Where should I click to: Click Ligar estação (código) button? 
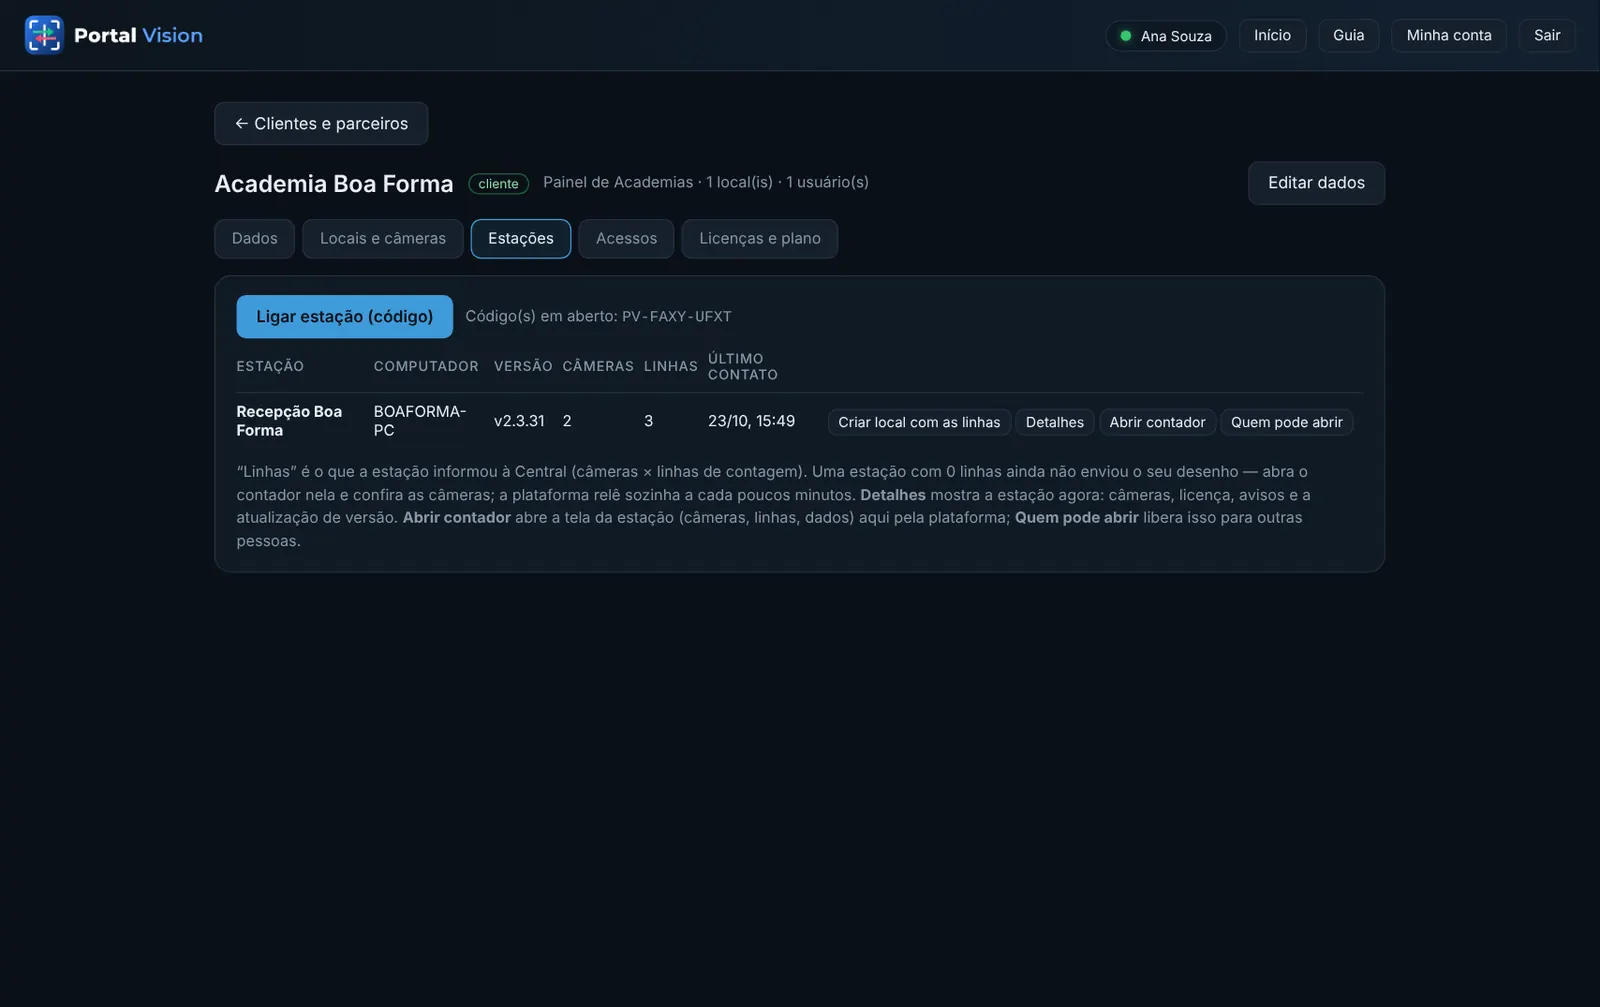(x=345, y=316)
